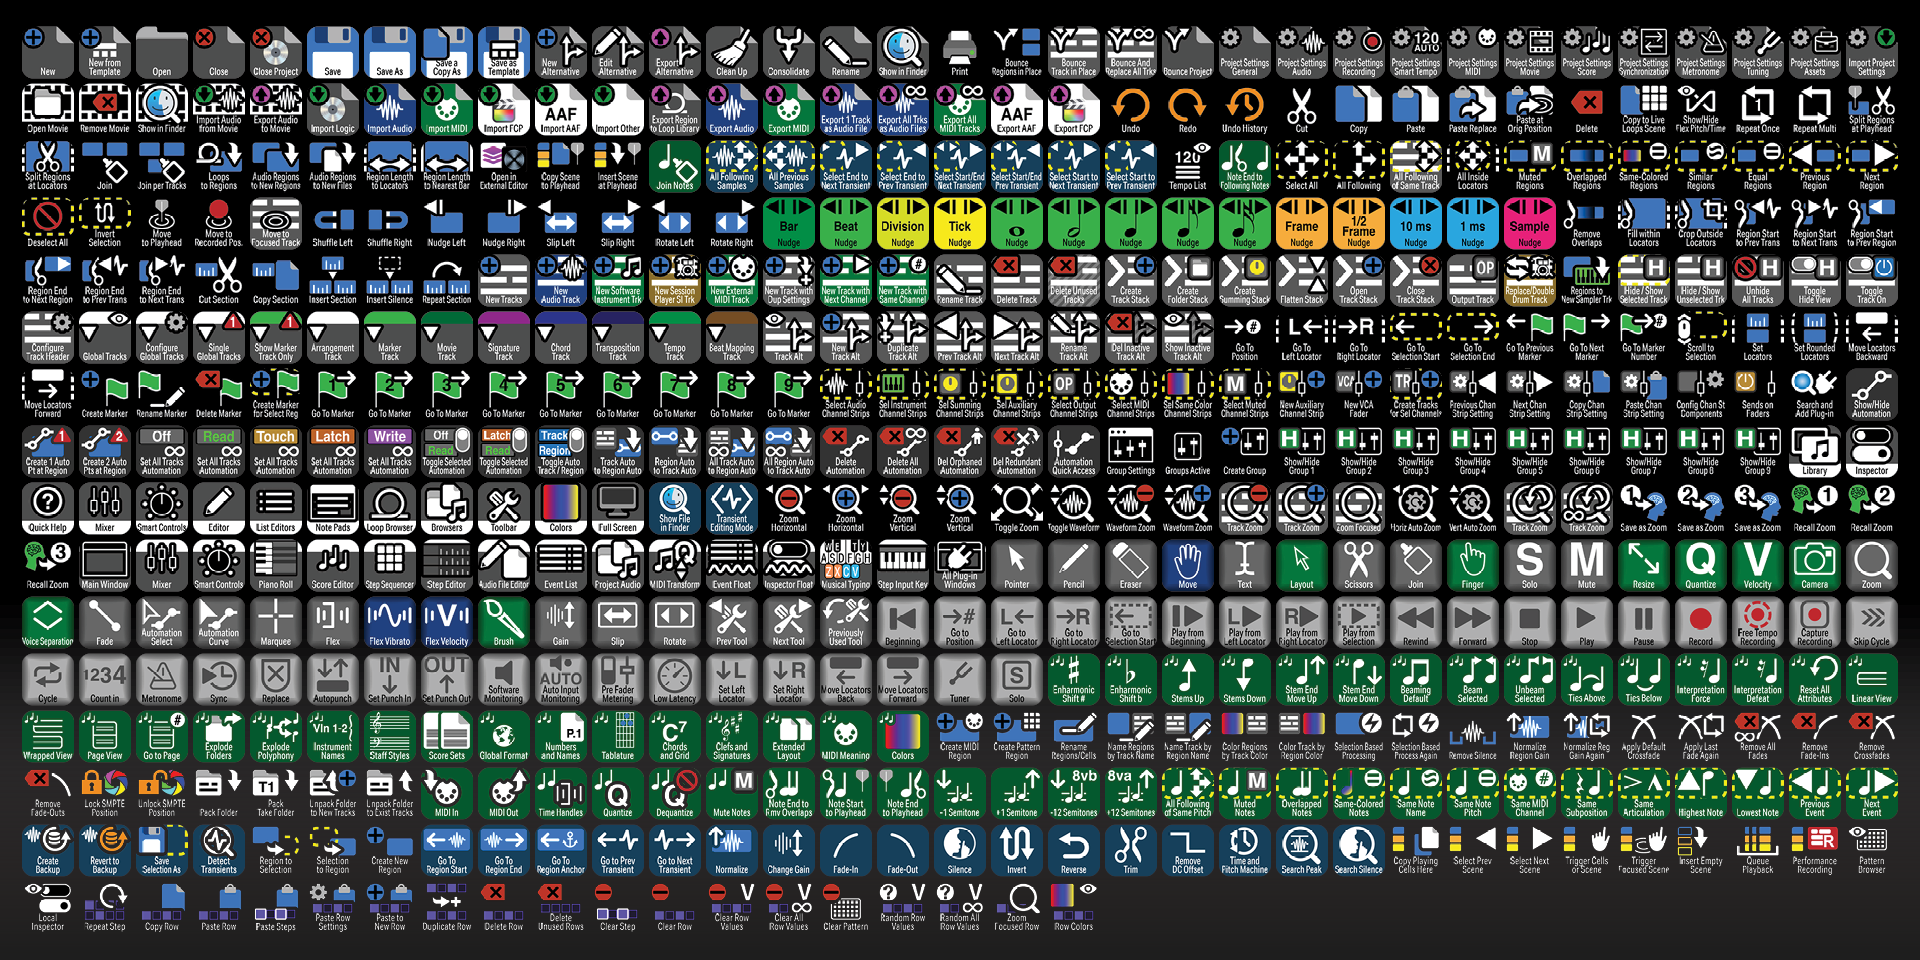Click the Stop transport button
The image size is (1920, 960).
point(1529,622)
